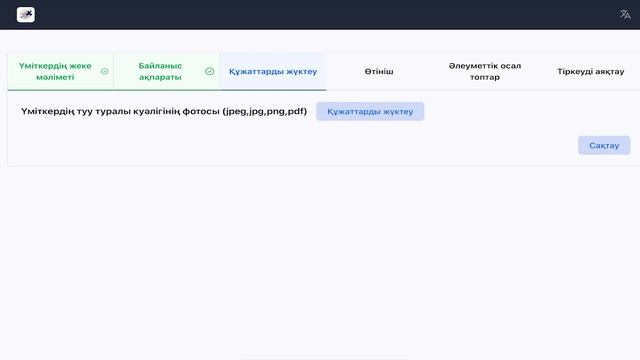The image size is (640, 360).
Task: Open the Әлеуметтік осал топтар tab
Action: pos(484,71)
